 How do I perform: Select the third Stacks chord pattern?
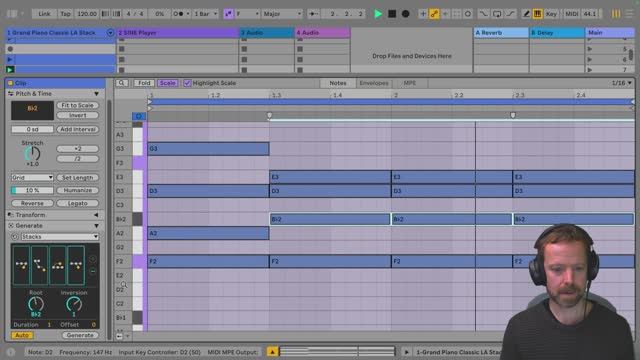pyautogui.click(x=58, y=265)
